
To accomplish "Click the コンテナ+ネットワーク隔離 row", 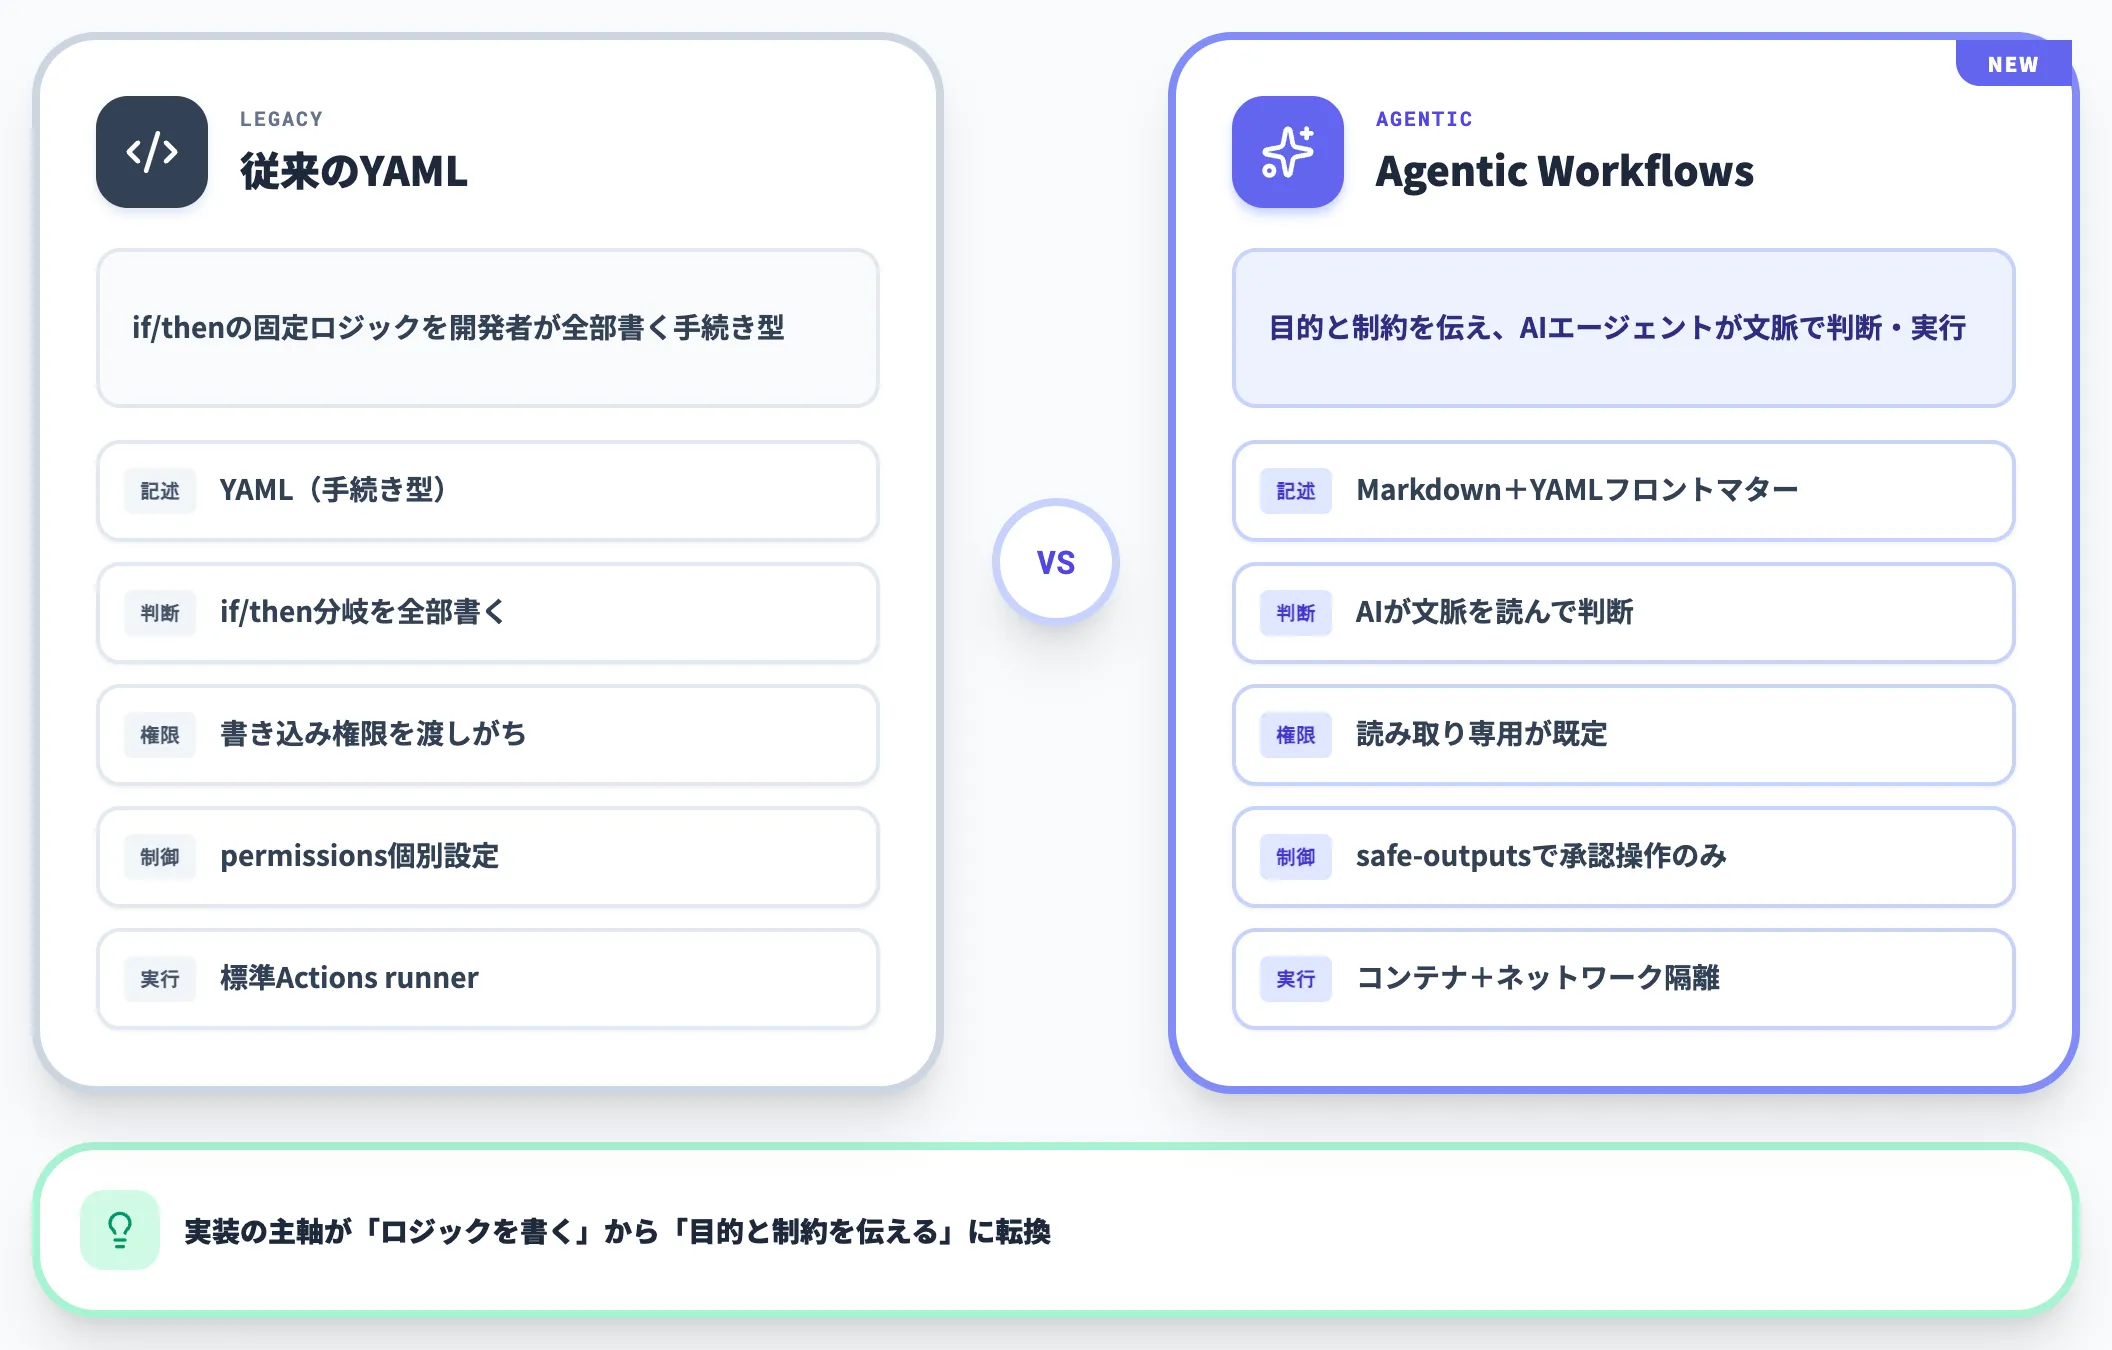I will [1624, 979].
